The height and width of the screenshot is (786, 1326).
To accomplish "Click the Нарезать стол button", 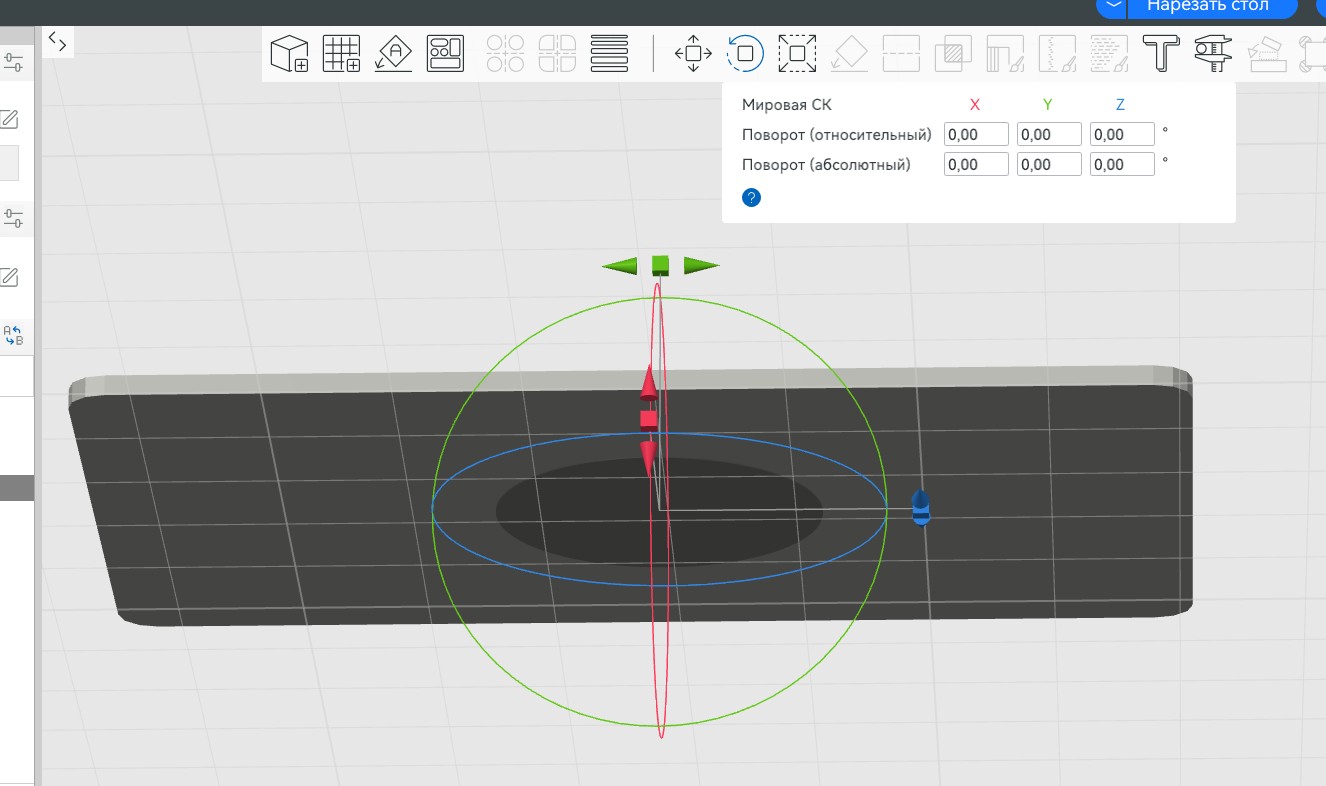I will (1207, 6).
